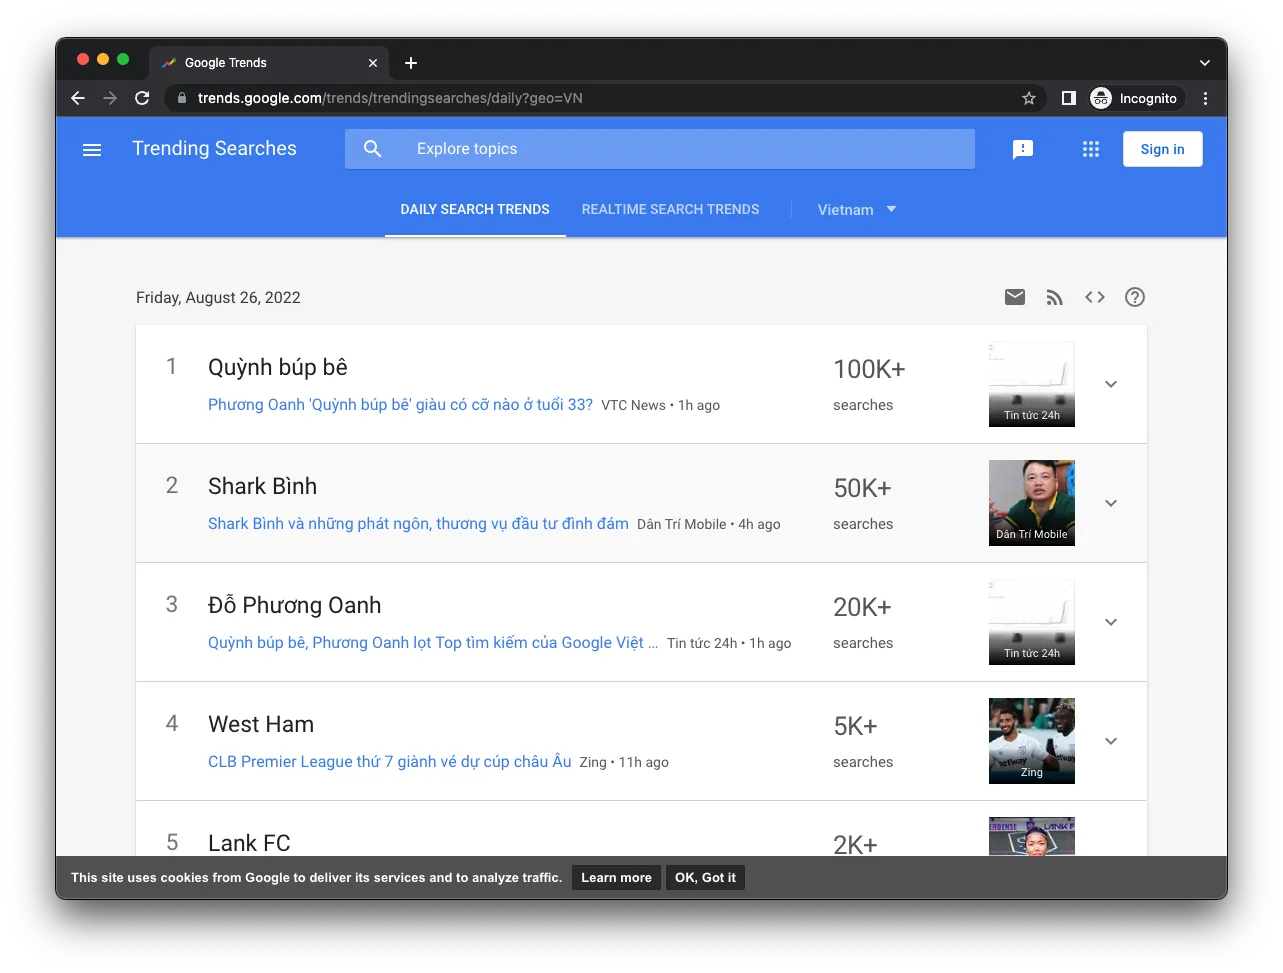Image resolution: width=1283 pixels, height=973 pixels.
Task: Accept cookies with OK, Got it
Action: point(705,878)
